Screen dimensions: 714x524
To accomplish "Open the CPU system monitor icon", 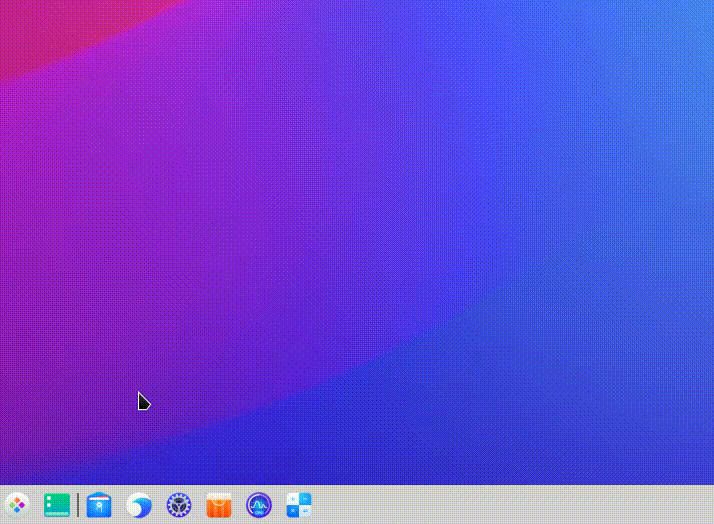I will [259, 505].
